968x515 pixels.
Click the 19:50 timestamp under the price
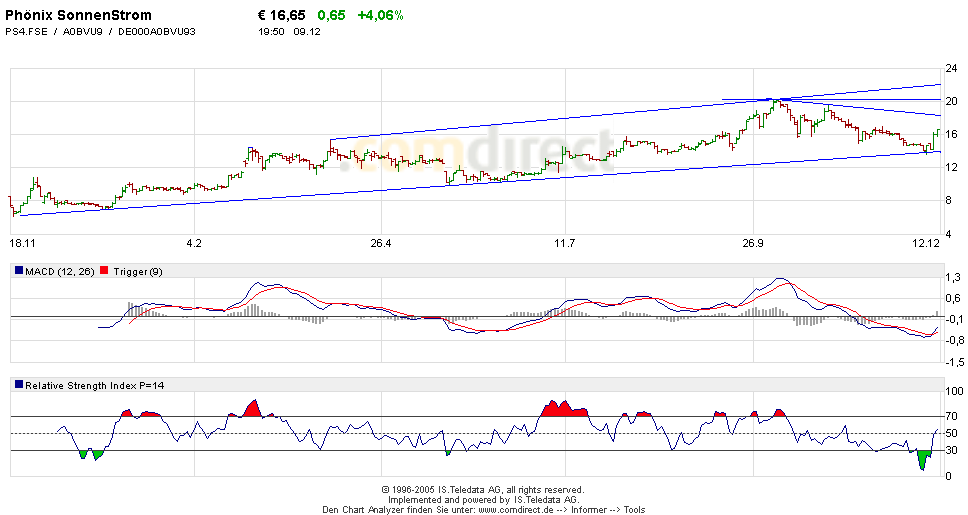click(x=271, y=32)
